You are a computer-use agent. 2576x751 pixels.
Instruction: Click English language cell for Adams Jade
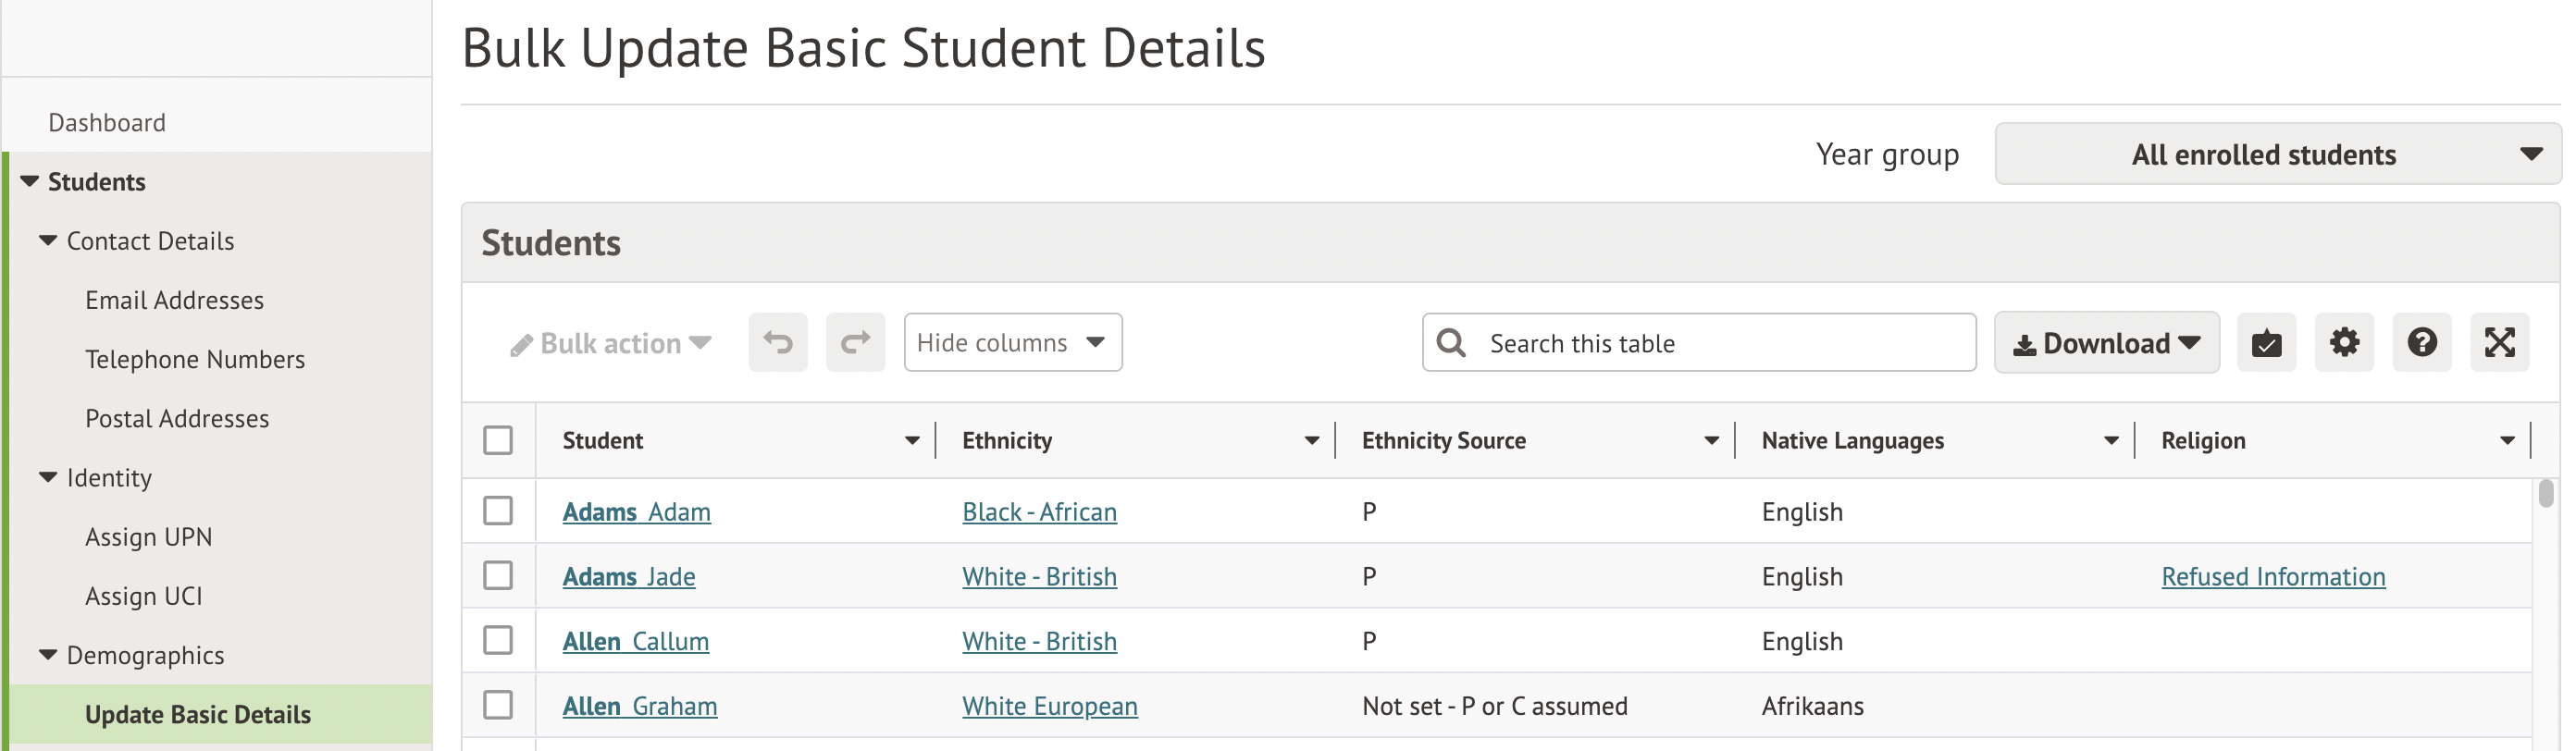pos(1803,577)
